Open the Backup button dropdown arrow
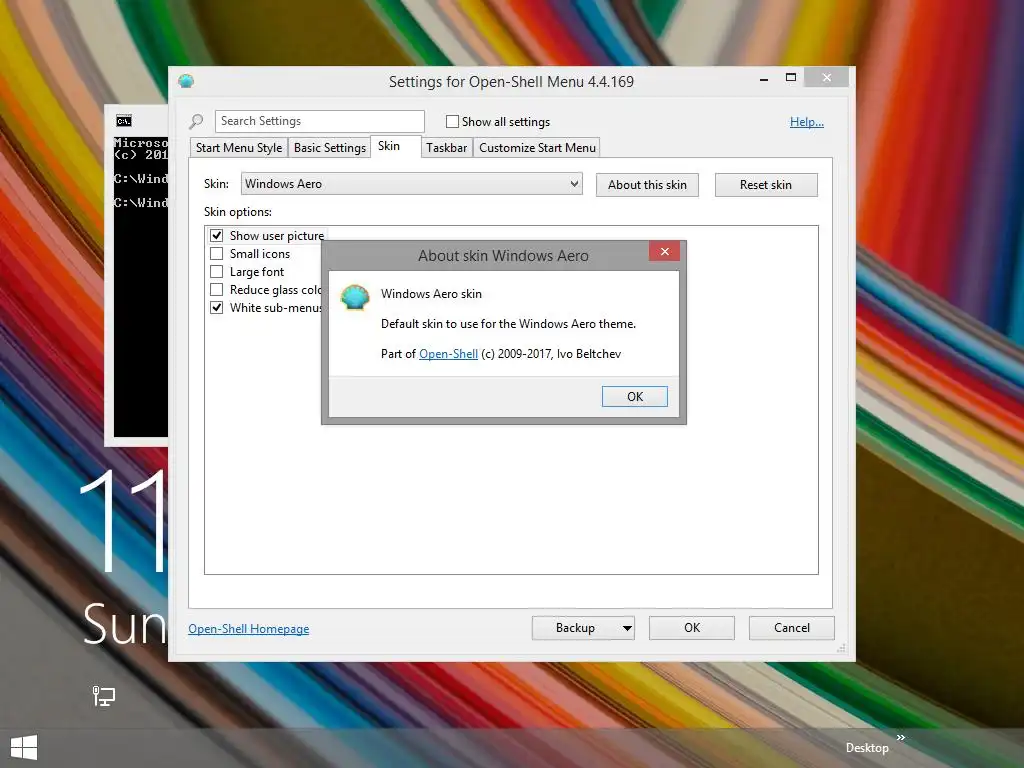The image size is (1024, 768). pos(626,628)
